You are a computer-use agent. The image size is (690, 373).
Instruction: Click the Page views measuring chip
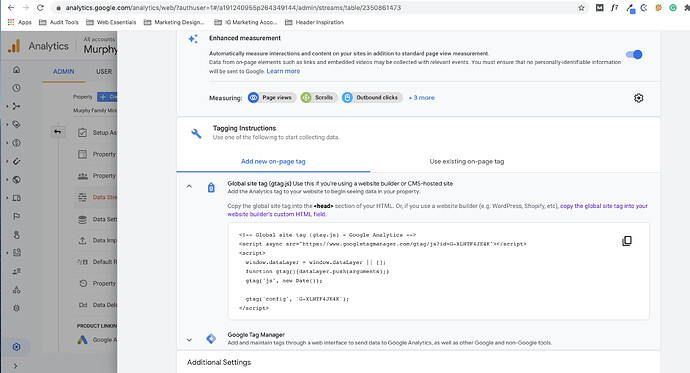coord(271,98)
